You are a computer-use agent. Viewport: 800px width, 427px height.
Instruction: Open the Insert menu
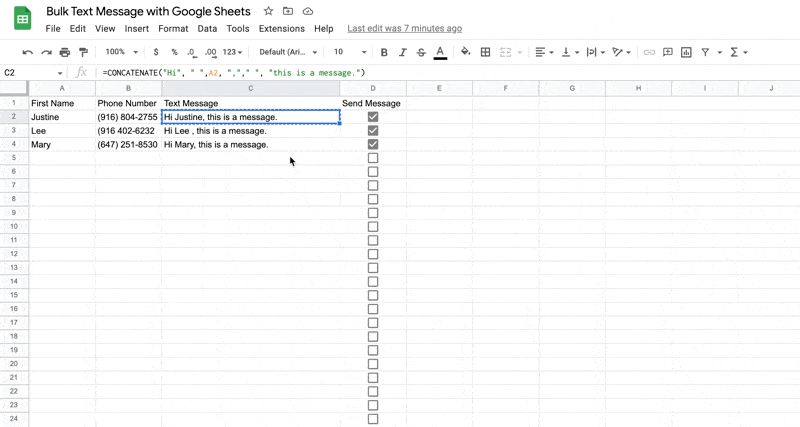pyautogui.click(x=137, y=29)
